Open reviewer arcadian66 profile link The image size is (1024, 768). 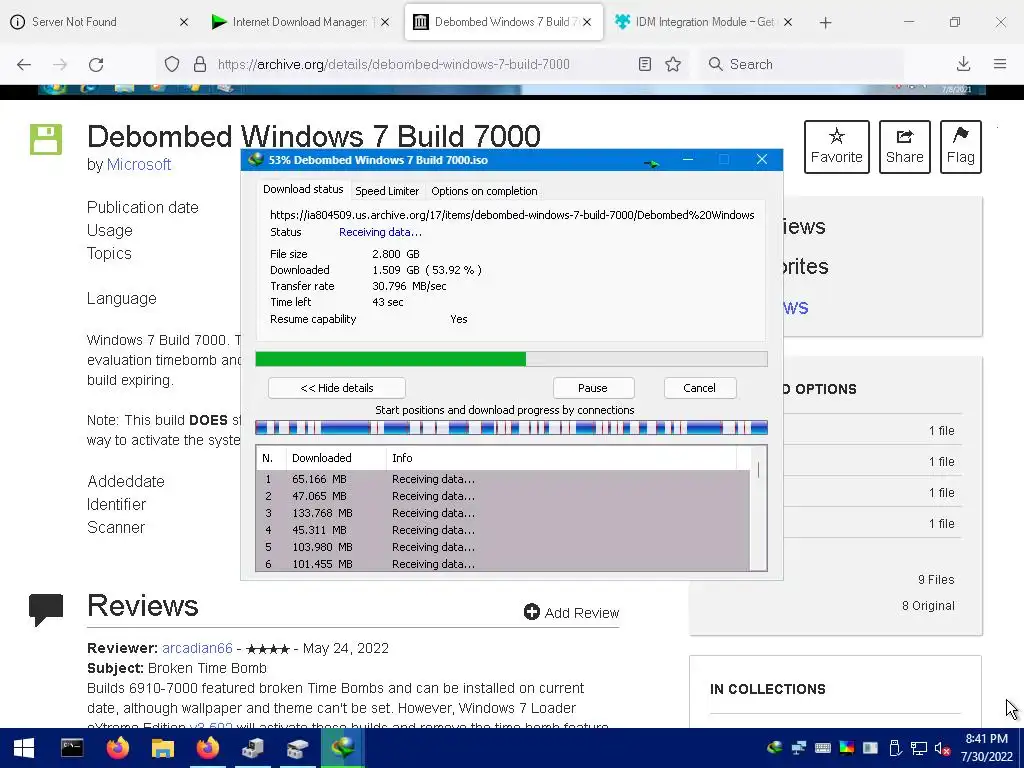[197, 648]
